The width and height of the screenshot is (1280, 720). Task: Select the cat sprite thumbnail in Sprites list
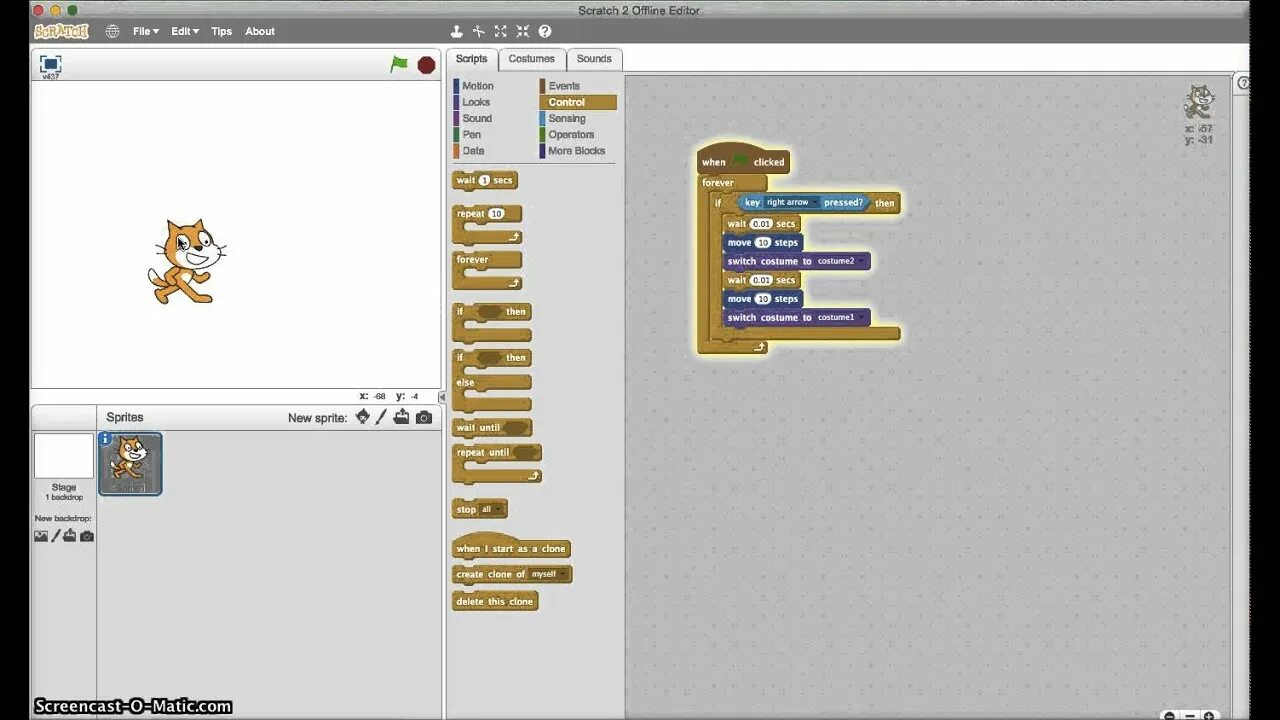130,463
